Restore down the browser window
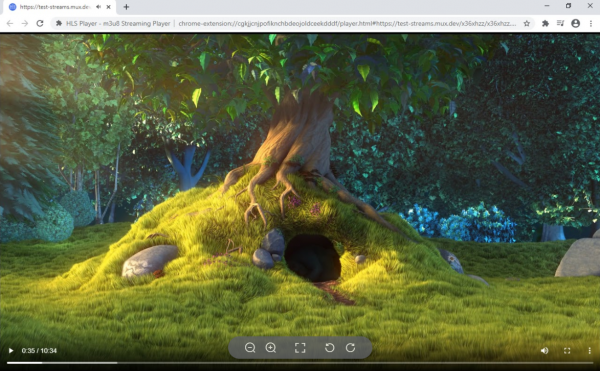 [x=568, y=6]
